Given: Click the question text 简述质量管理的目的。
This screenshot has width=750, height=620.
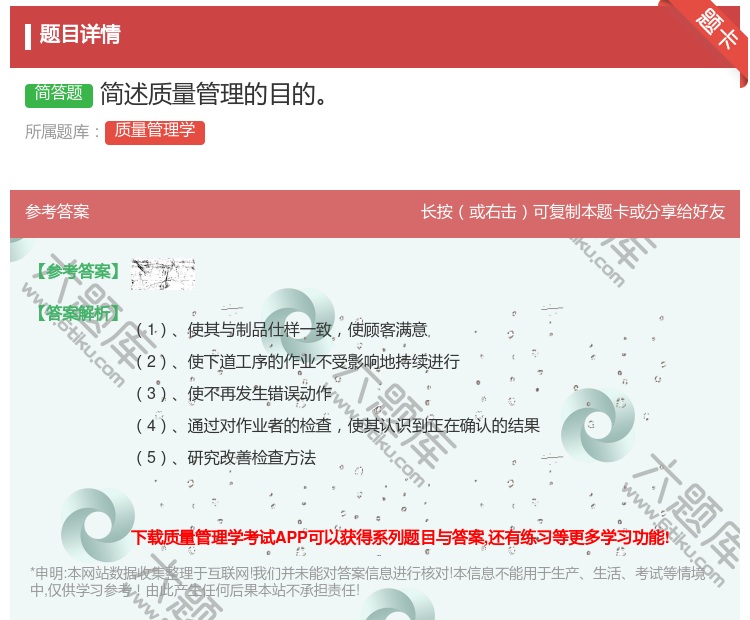Looking at the screenshot, I should coord(213,94).
